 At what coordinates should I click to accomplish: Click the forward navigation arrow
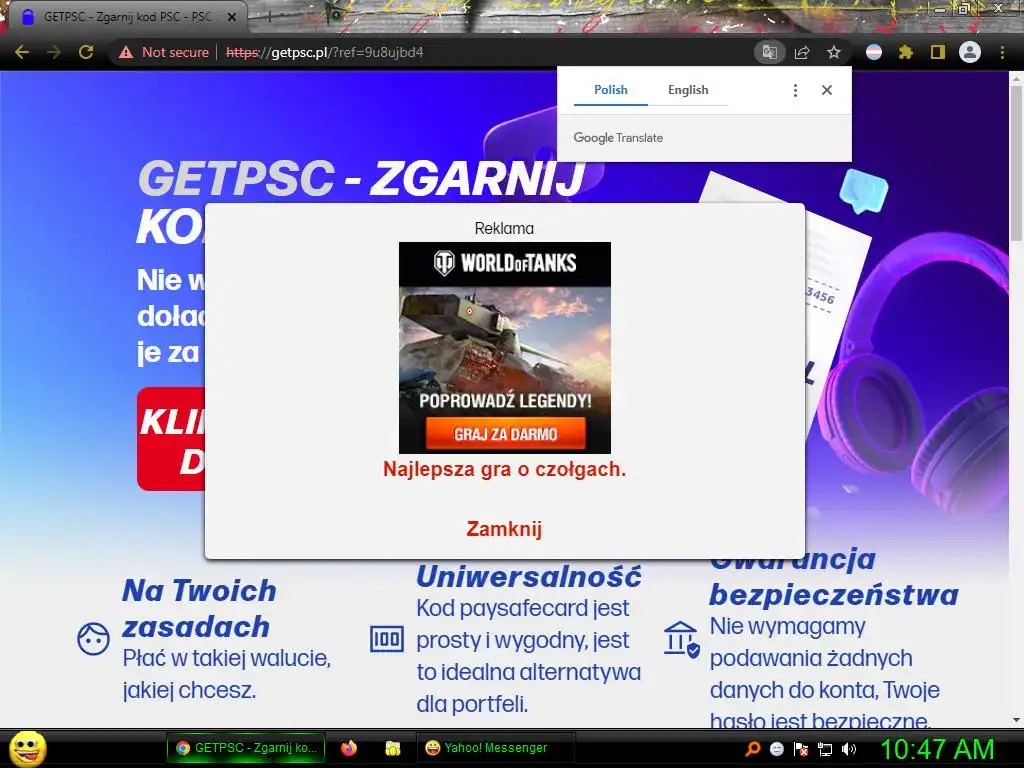tap(54, 52)
